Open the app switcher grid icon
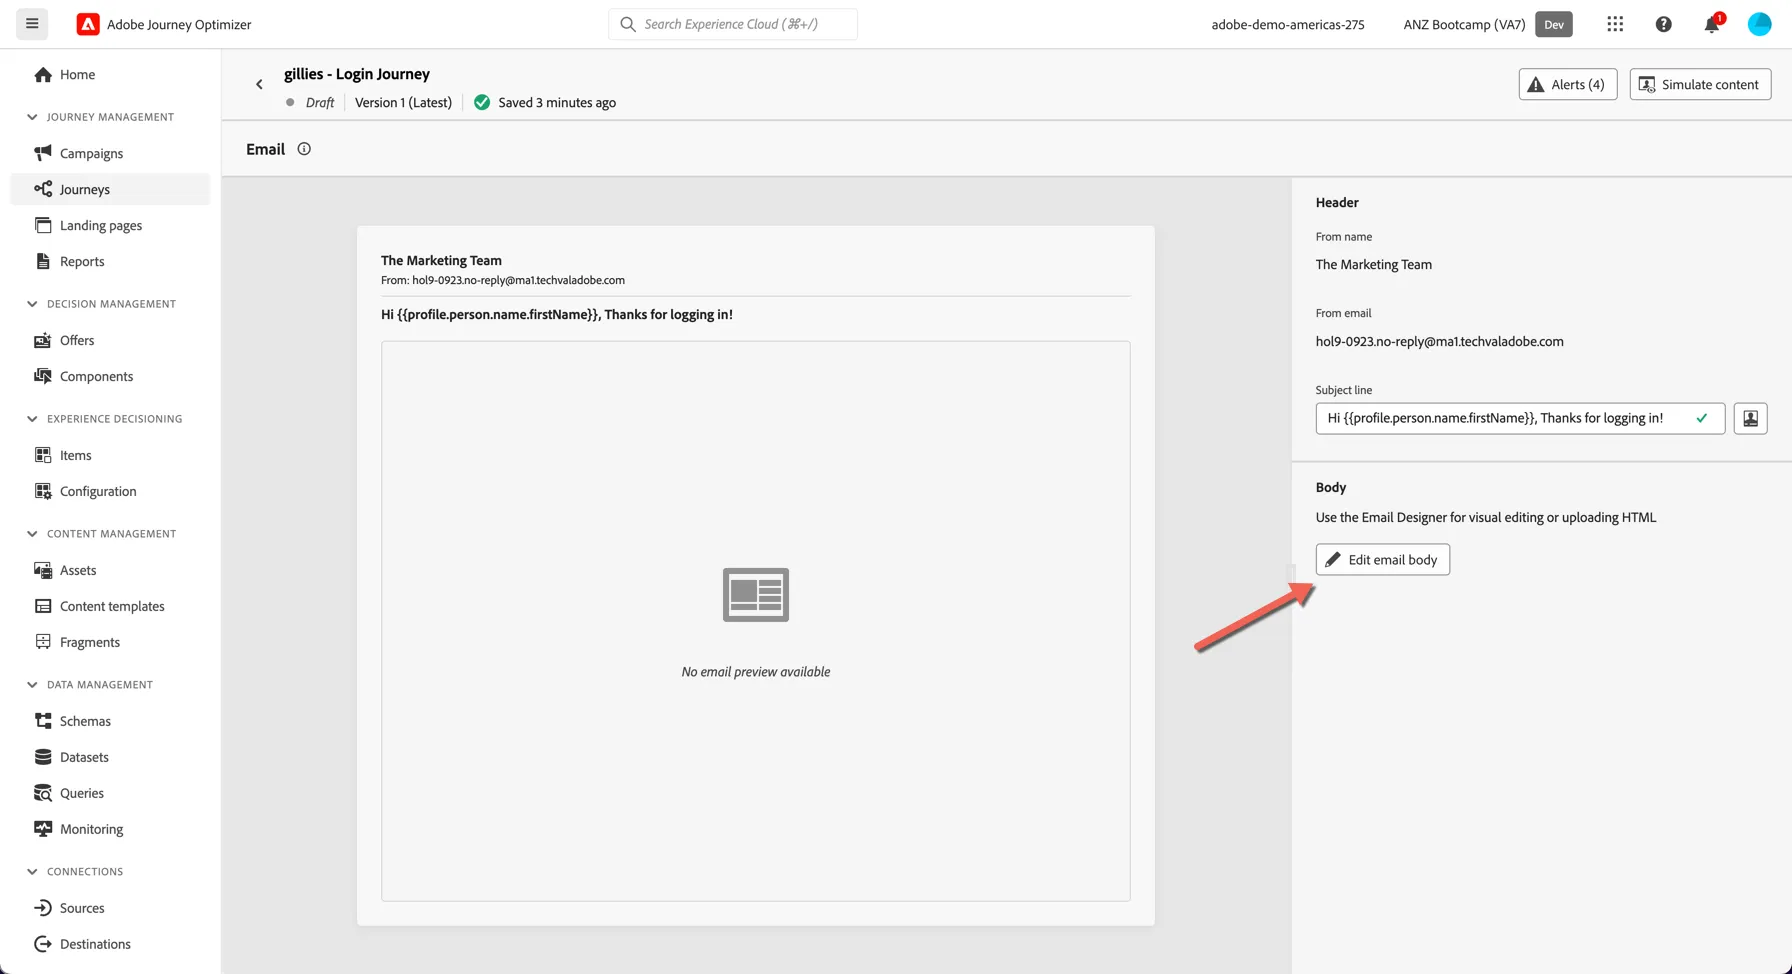 coord(1615,24)
